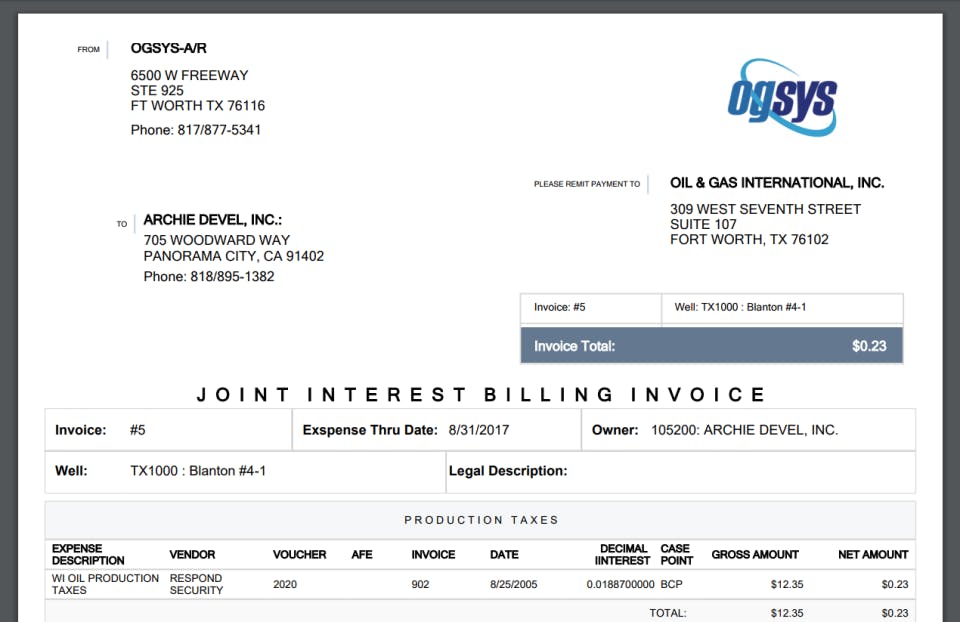Select the STE 925 address line
The height and width of the screenshot is (622, 960).
[157, 91]
